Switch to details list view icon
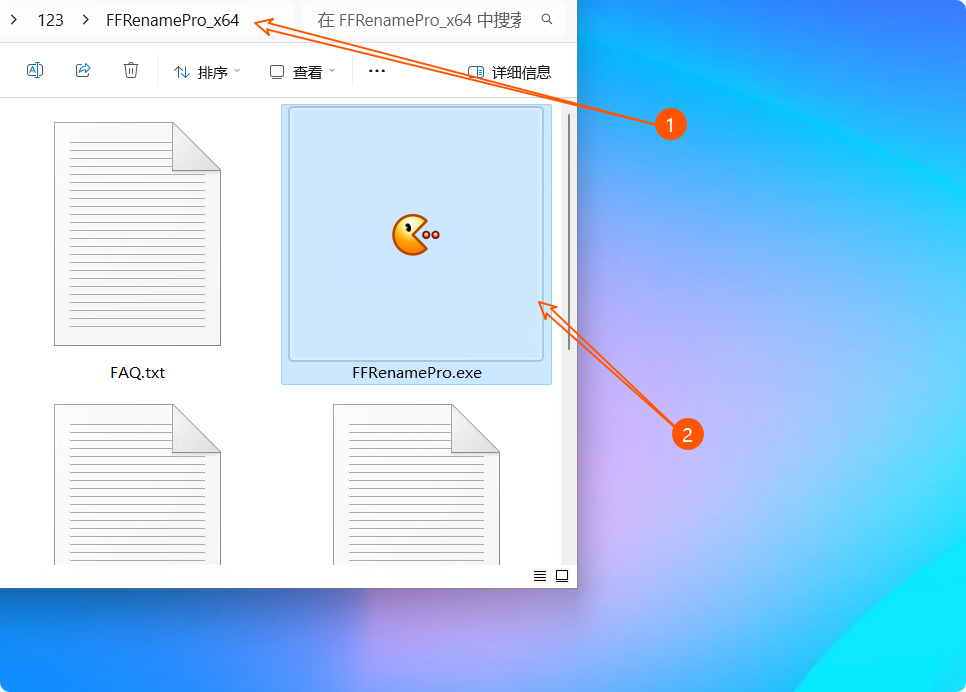This screenshot has height=692, width=966. point(540,576)
